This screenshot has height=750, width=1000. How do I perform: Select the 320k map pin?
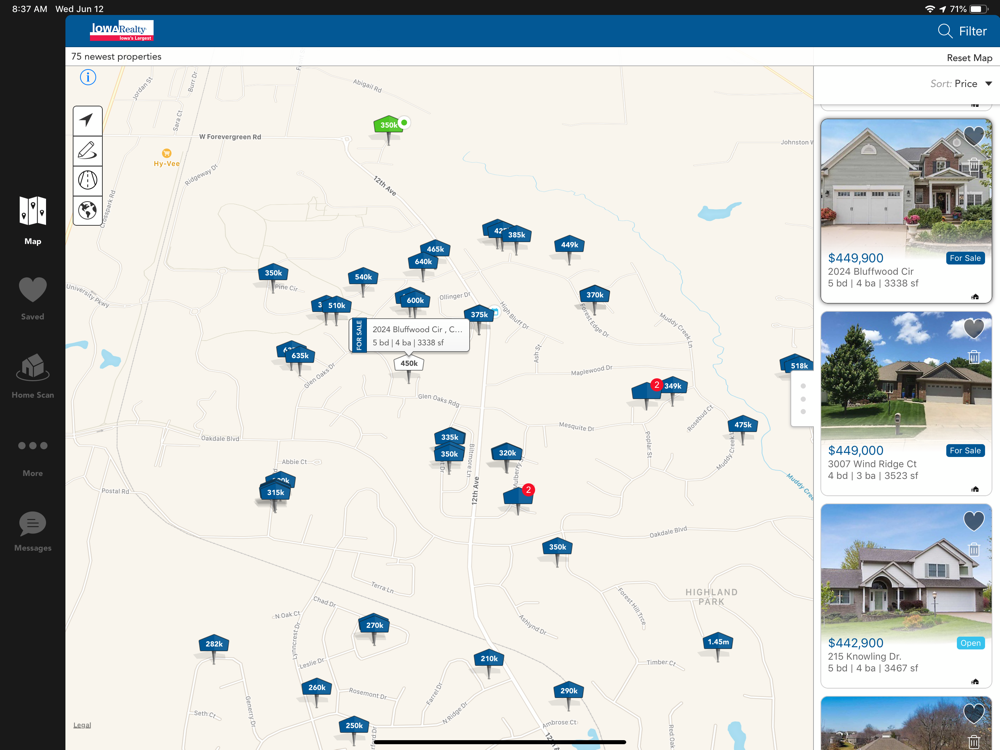(508, 453)
